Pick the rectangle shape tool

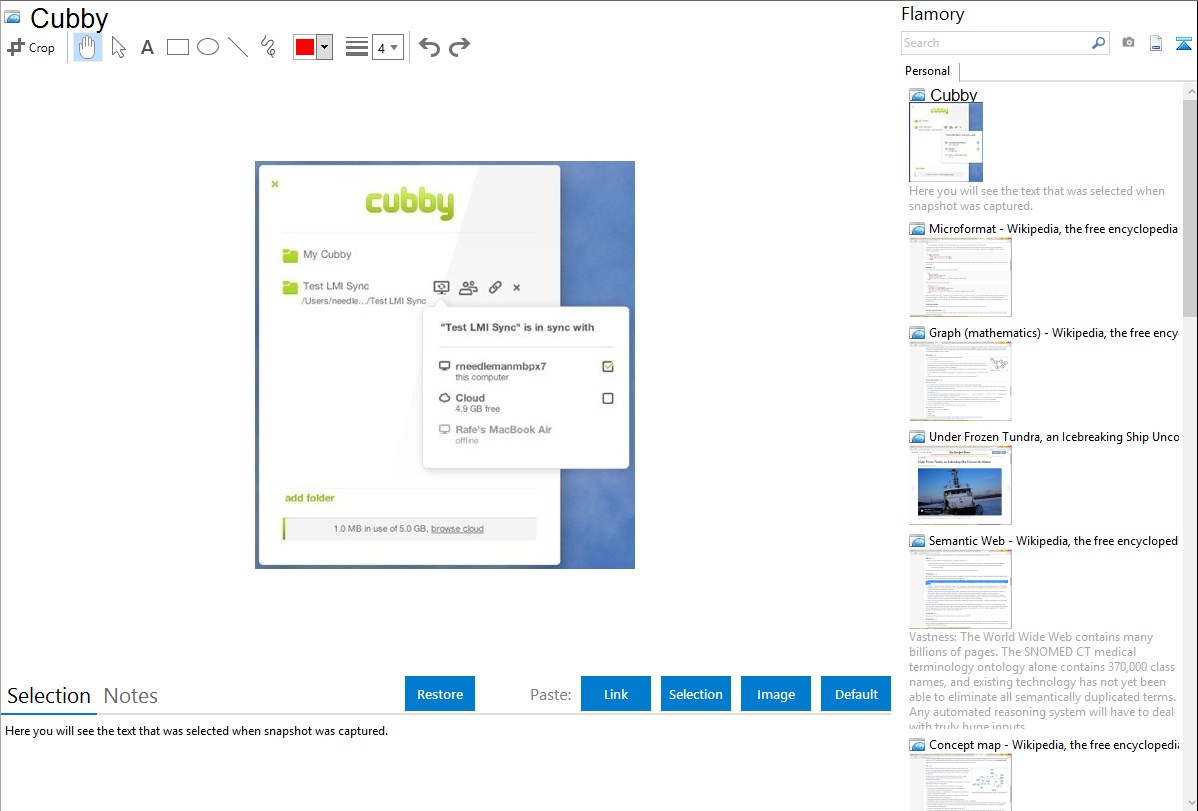click(x=177, y=47)
